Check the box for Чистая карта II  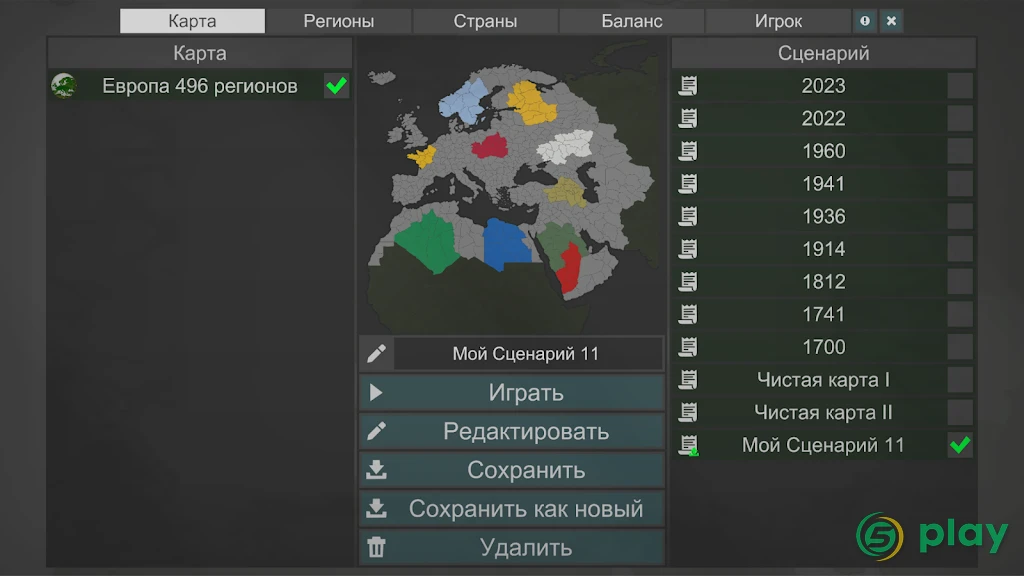pos(960,412)
